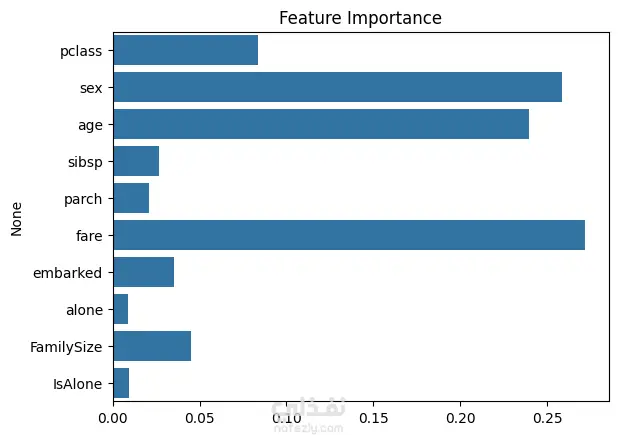This screenshot has width=618, height=435.
Task: Click the fare bar in the chart
Action: point(348,236)
